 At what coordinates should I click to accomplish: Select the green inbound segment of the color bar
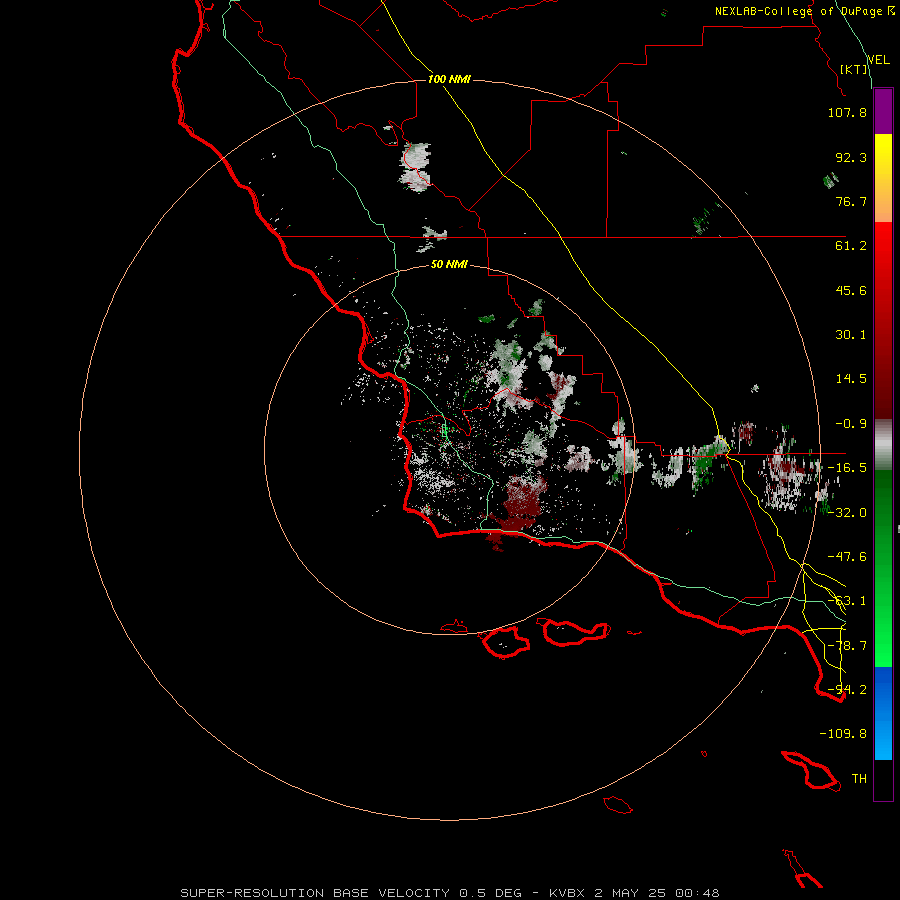click(x=883, y=568)
